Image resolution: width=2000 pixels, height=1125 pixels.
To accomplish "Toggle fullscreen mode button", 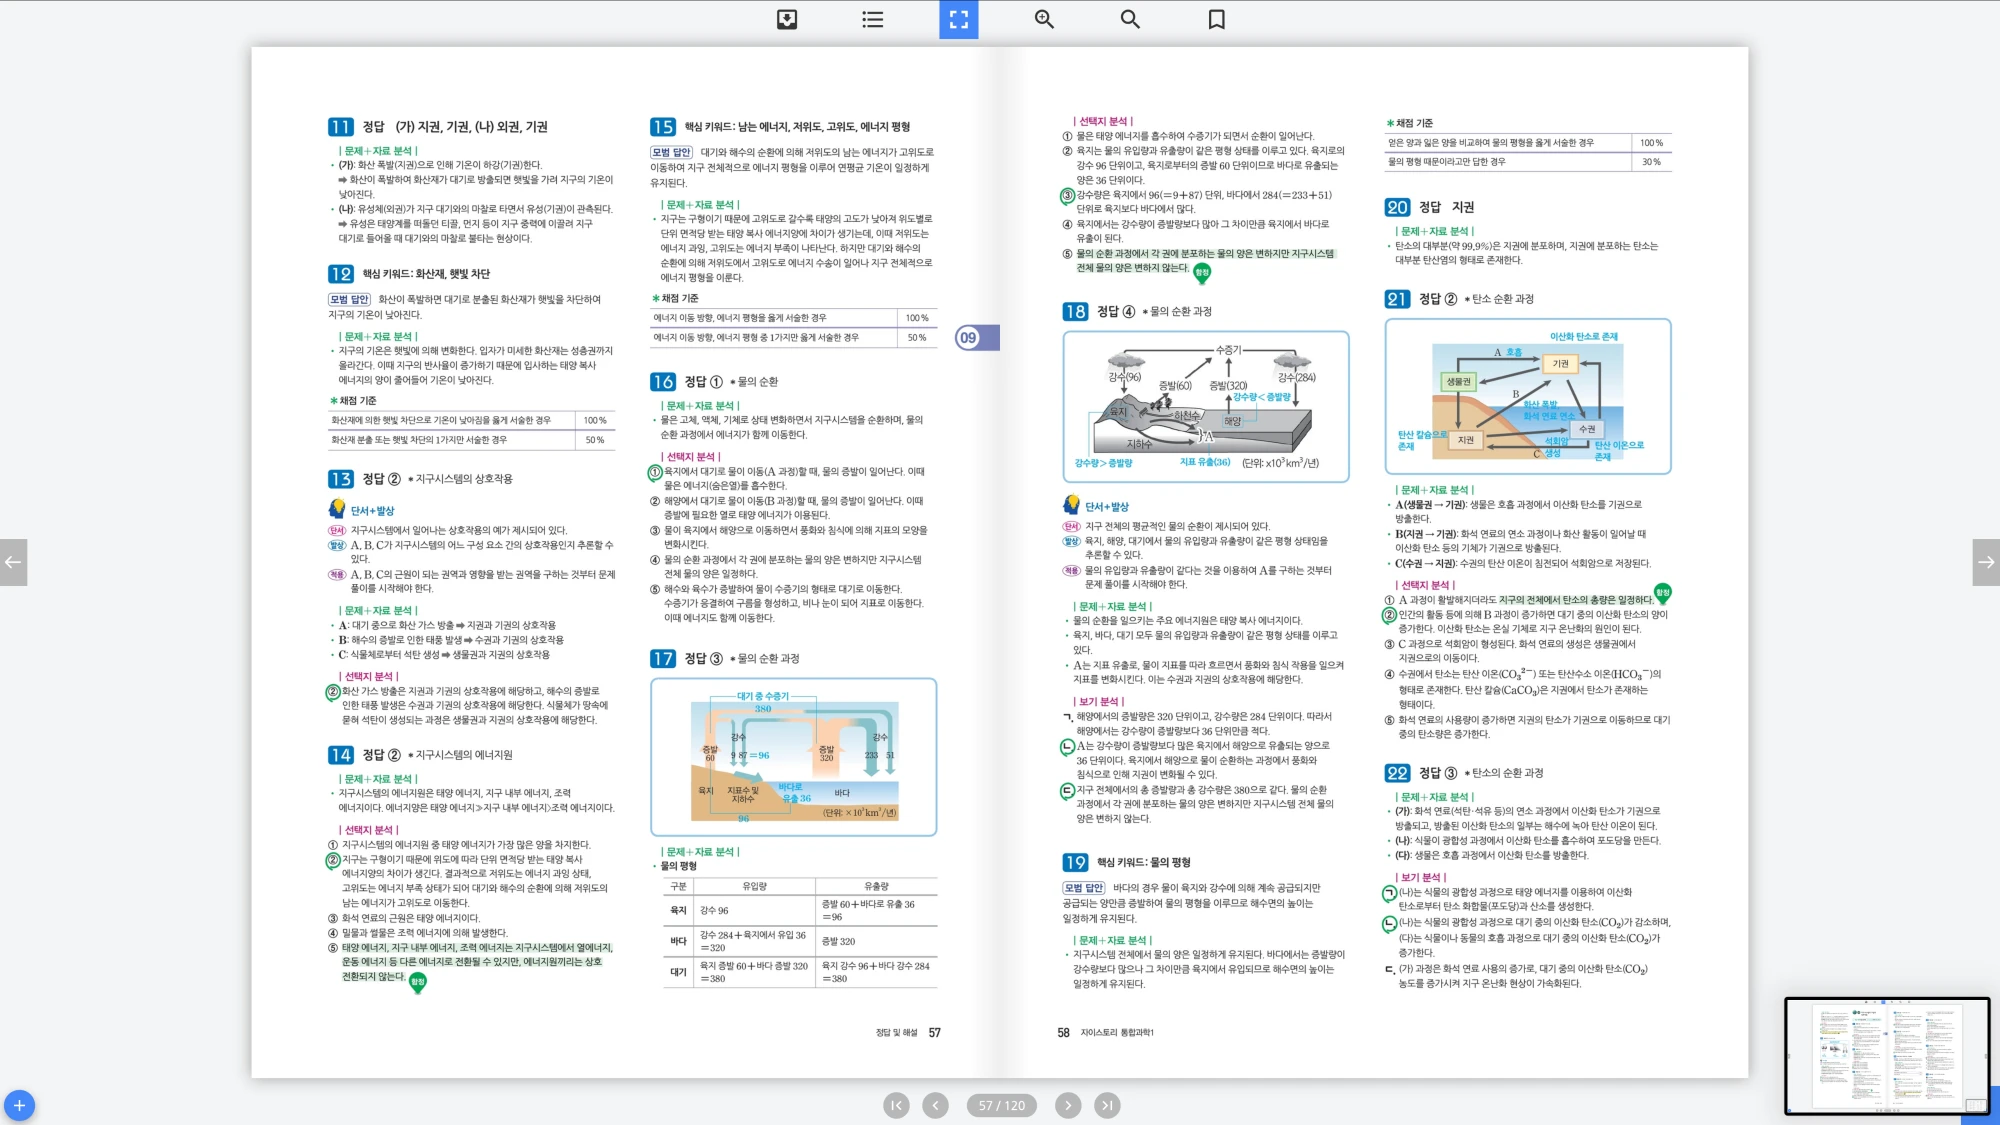I will [x=958, y=19].
